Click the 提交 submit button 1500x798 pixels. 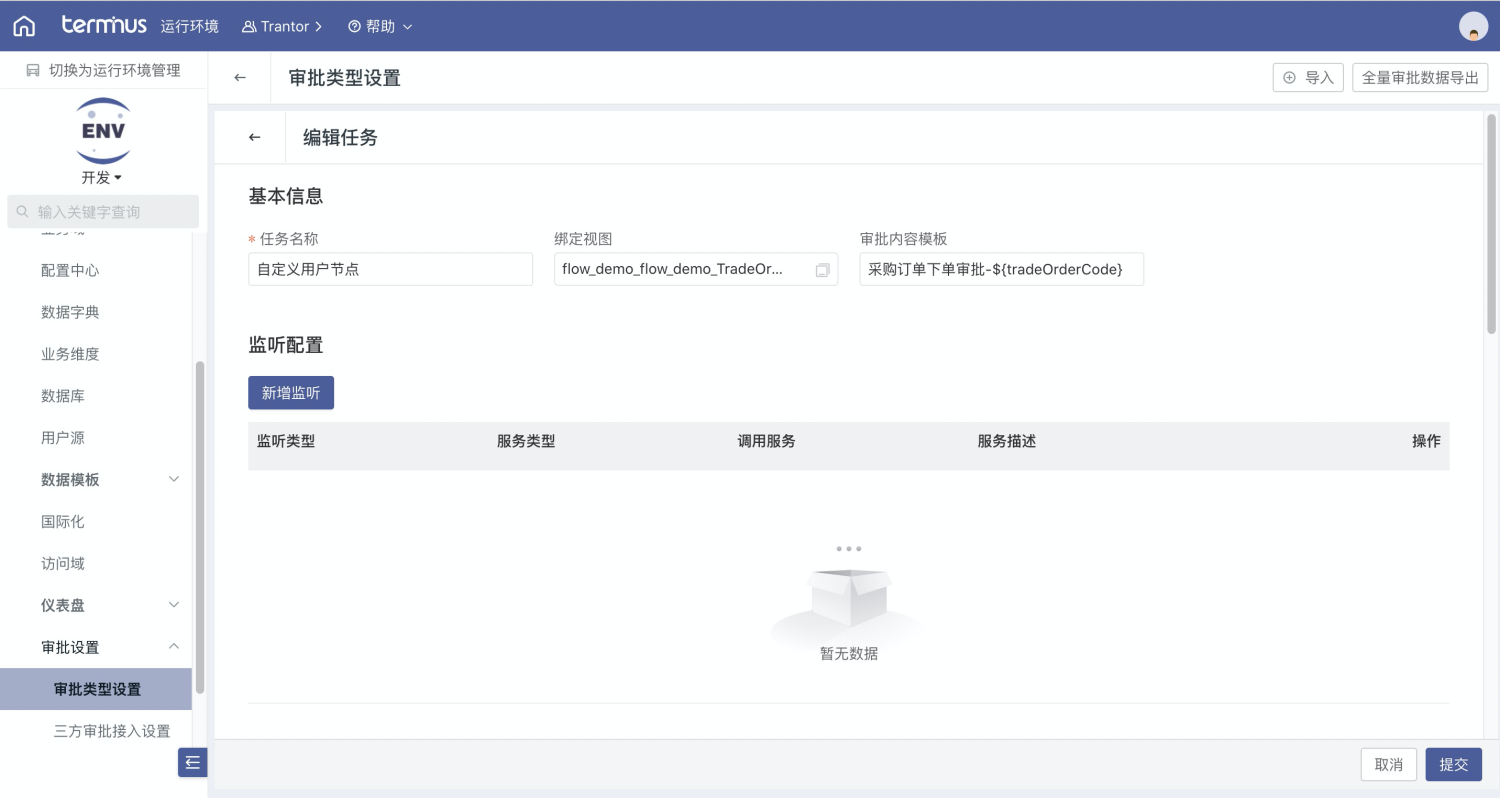[x=1454, y=765]
